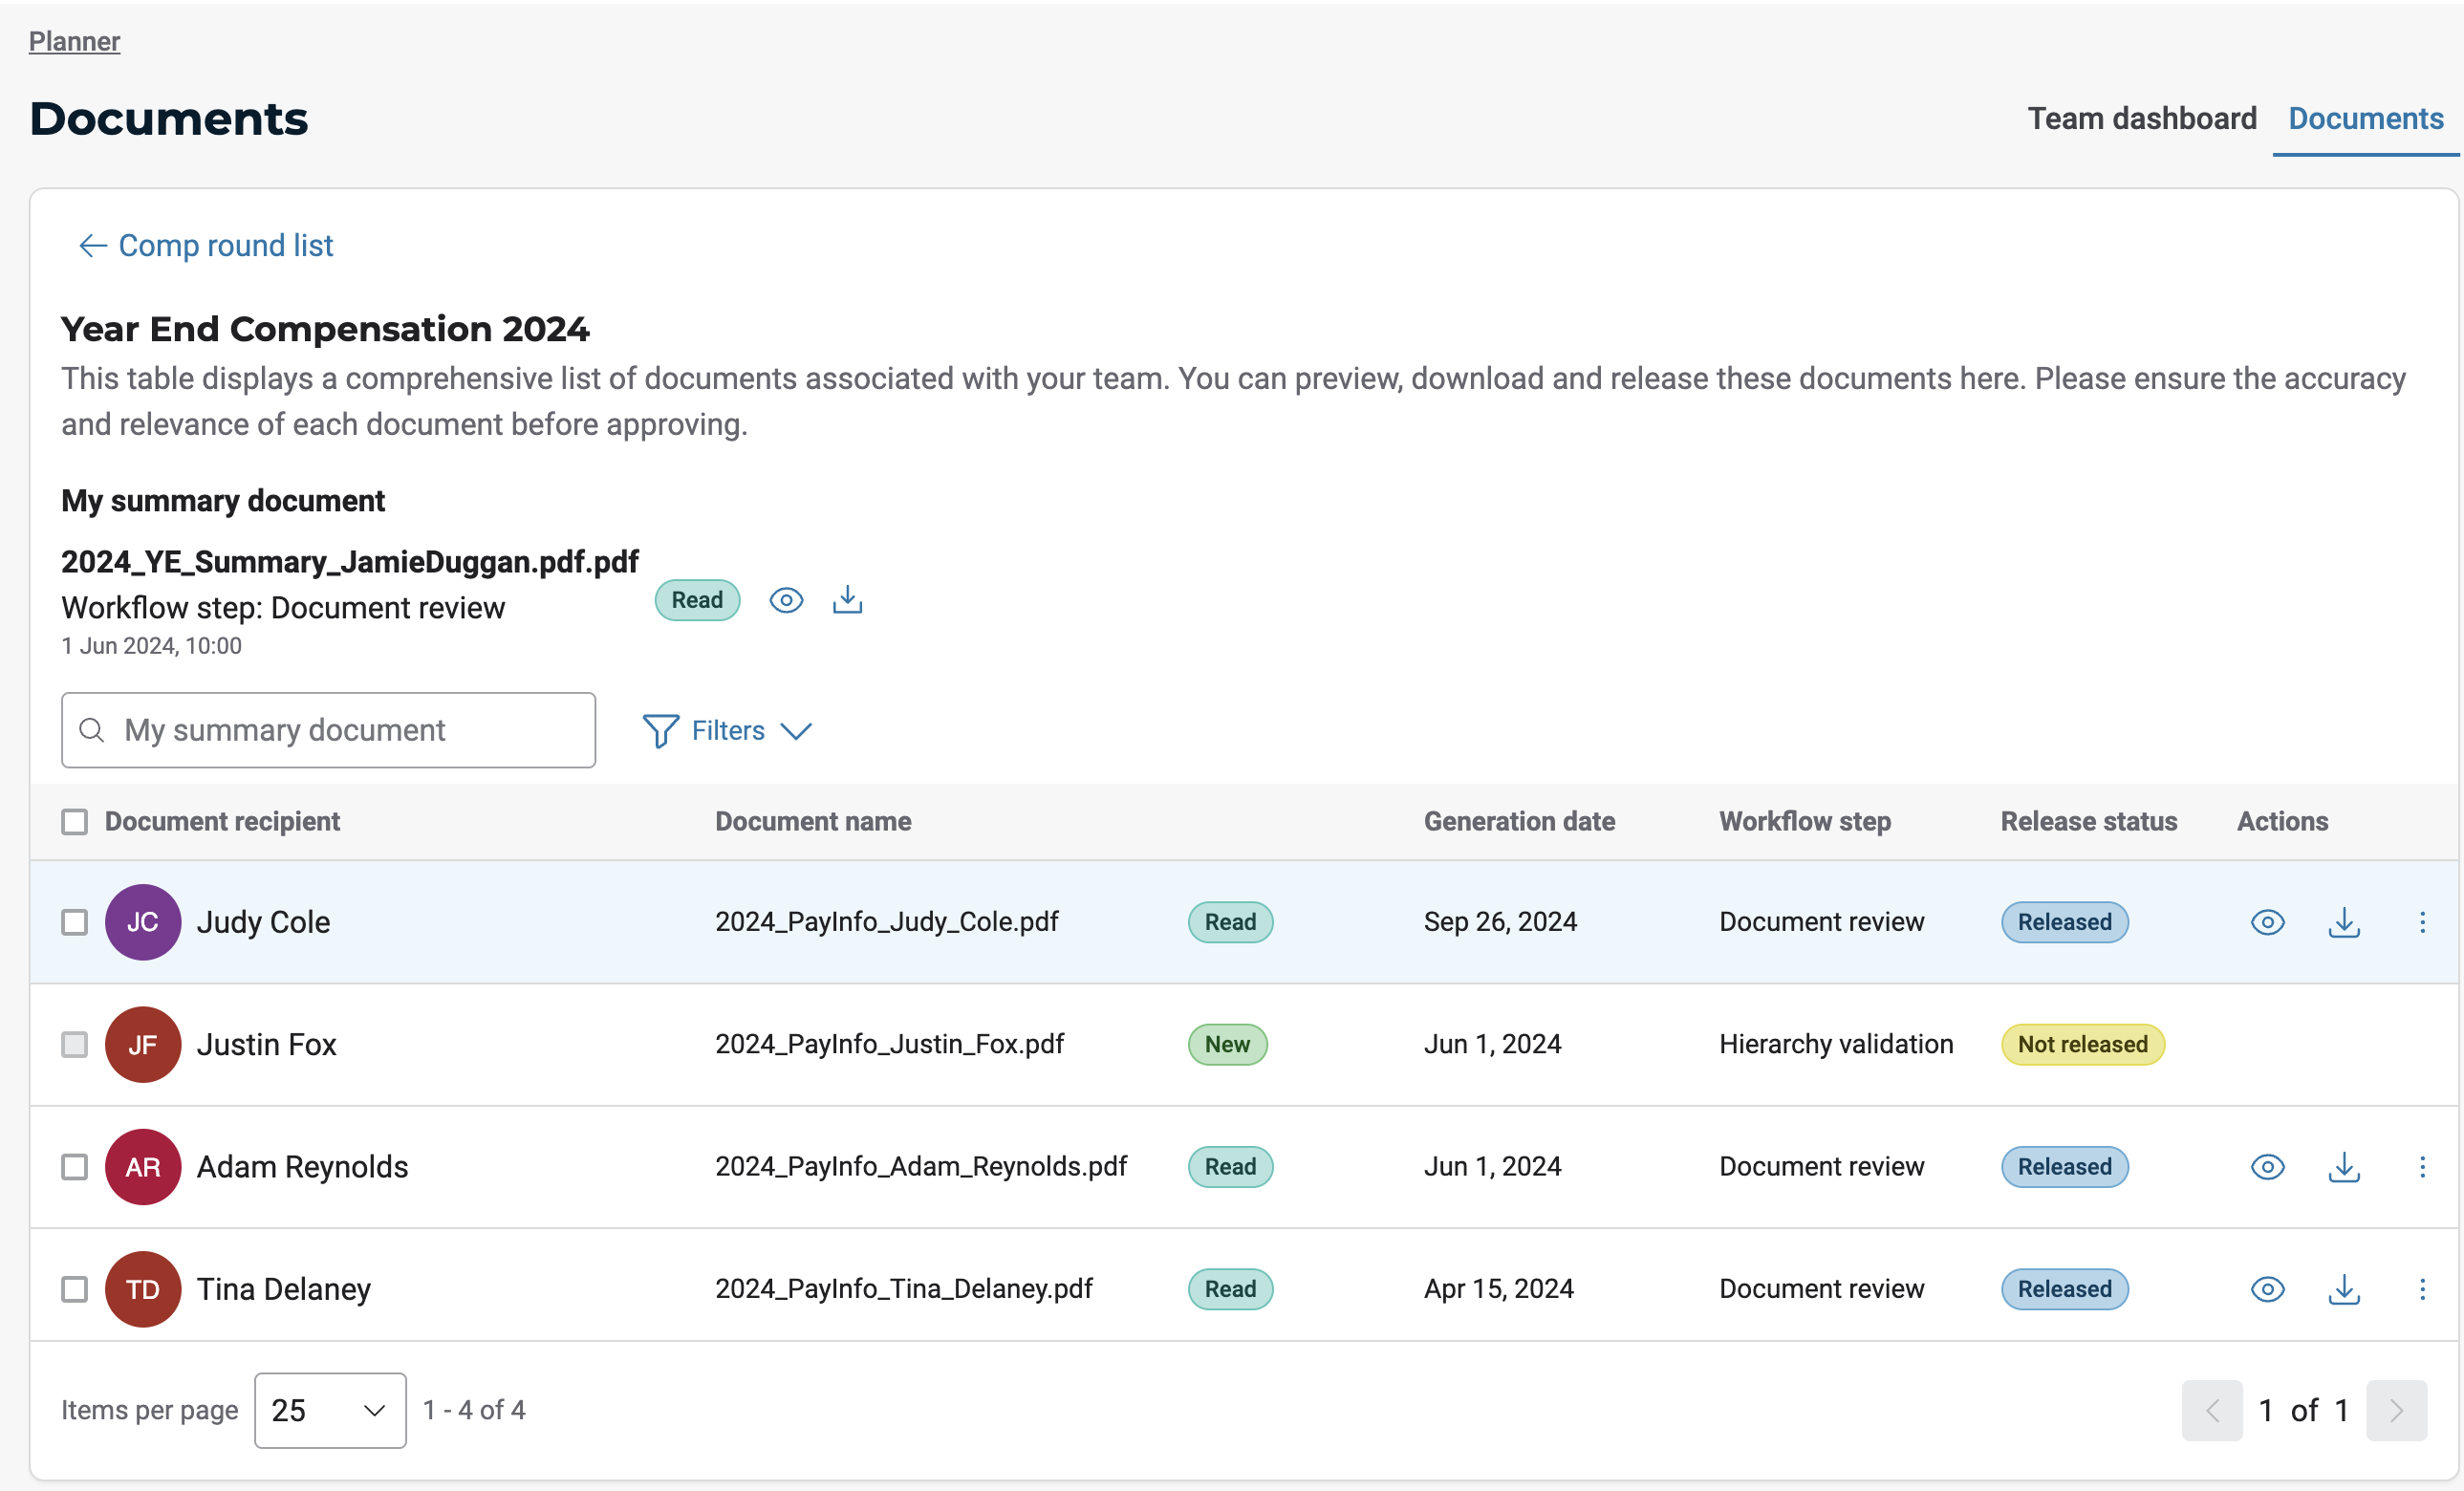
Task: Go back to Comp round list
Action: click(206, 246)
